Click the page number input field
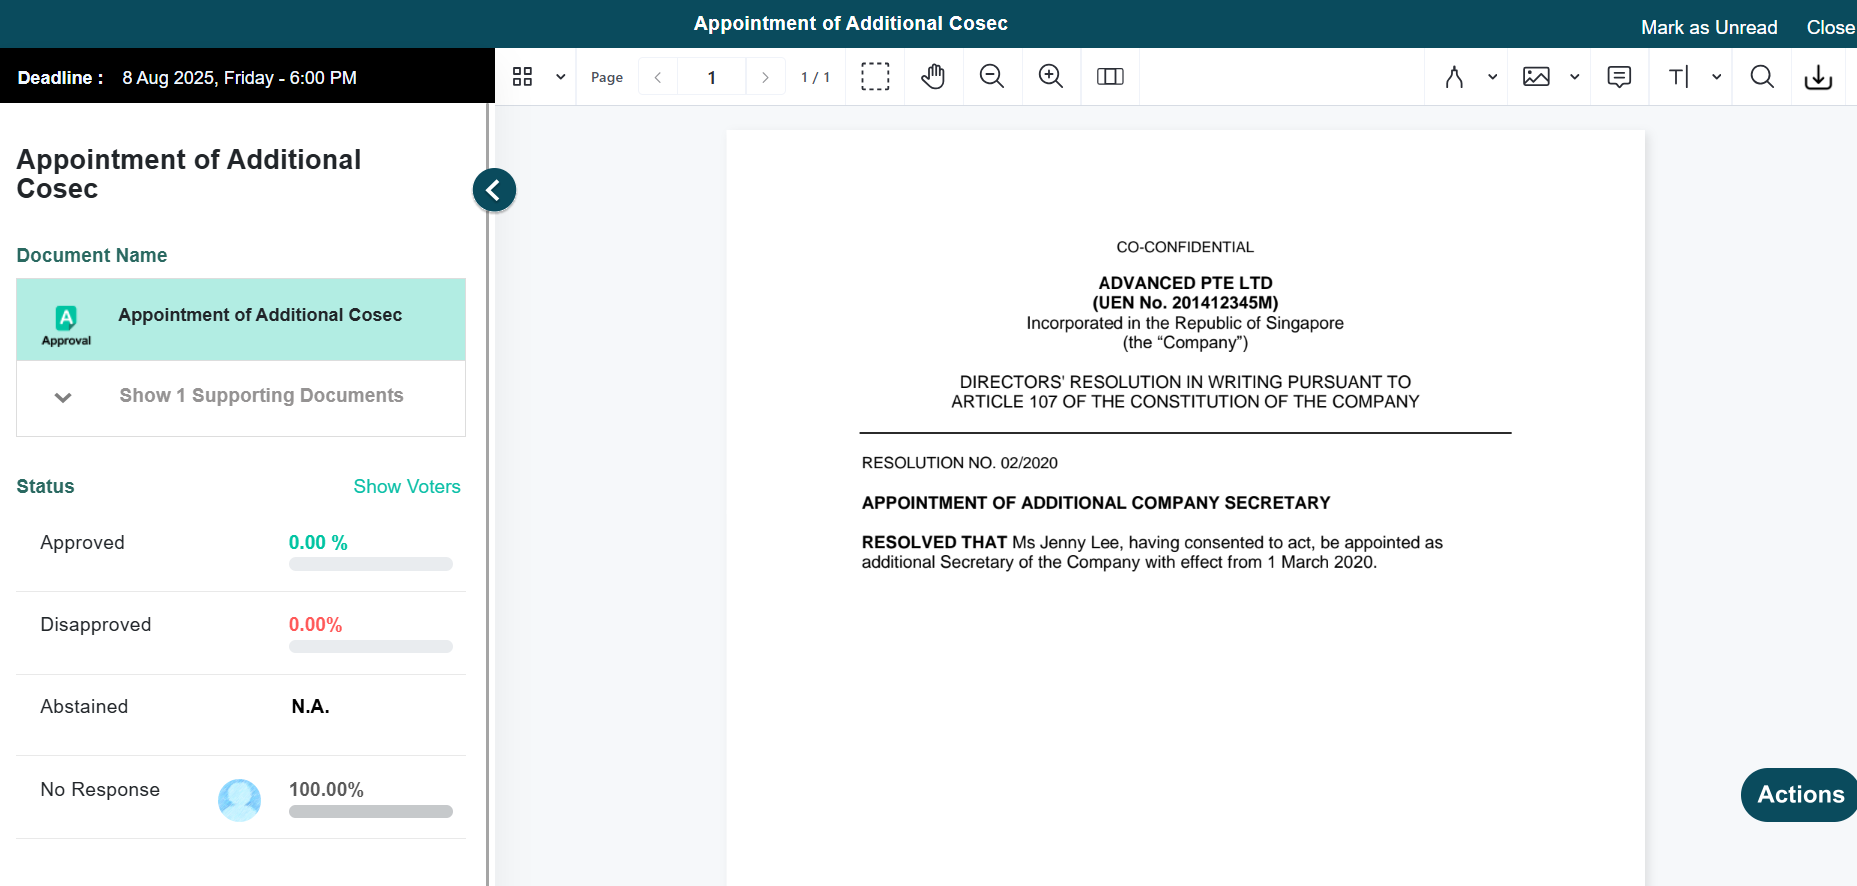The height and width of the screenshot is (886, 1857). 712,77
